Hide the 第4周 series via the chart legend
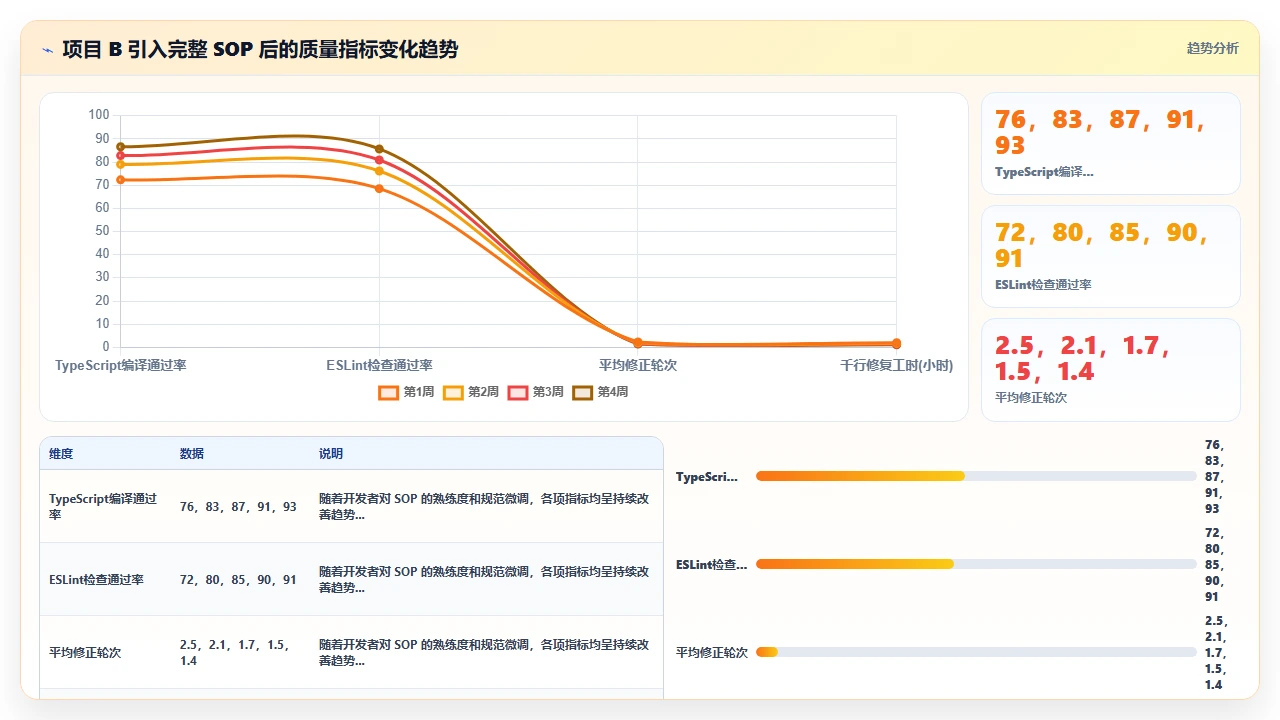The height and width of the screenshot is (720, 1280). [x=600, y=392]
